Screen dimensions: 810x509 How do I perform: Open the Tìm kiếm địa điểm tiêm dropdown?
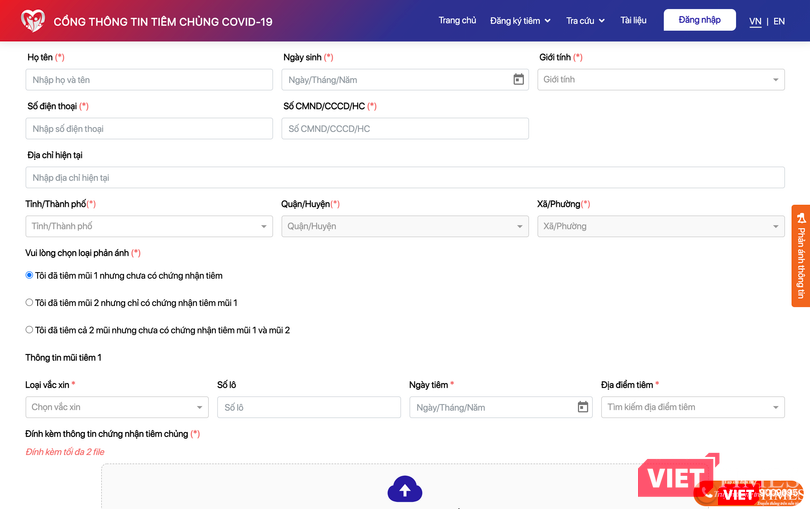tap(693, 407)
